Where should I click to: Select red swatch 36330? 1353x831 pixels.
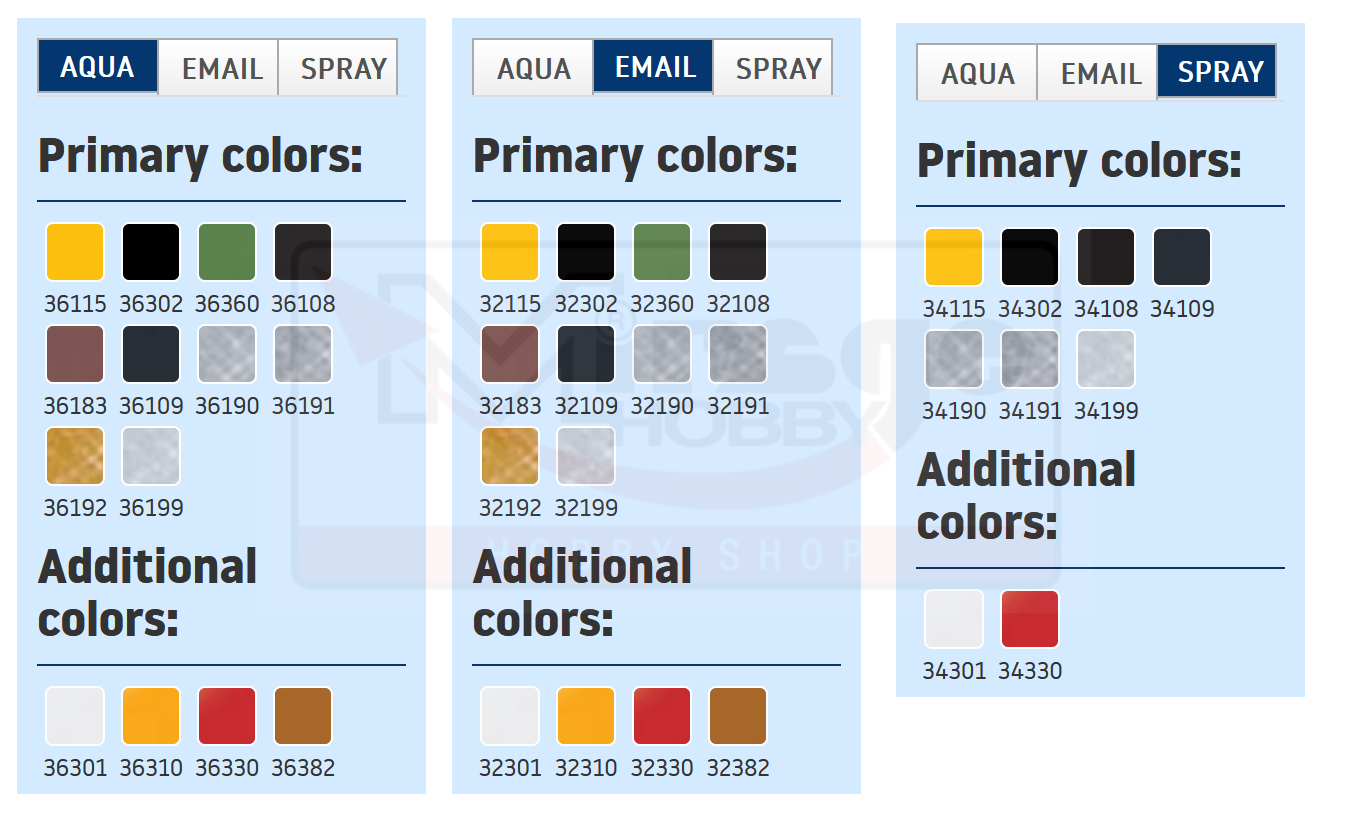tap(227, 716)
